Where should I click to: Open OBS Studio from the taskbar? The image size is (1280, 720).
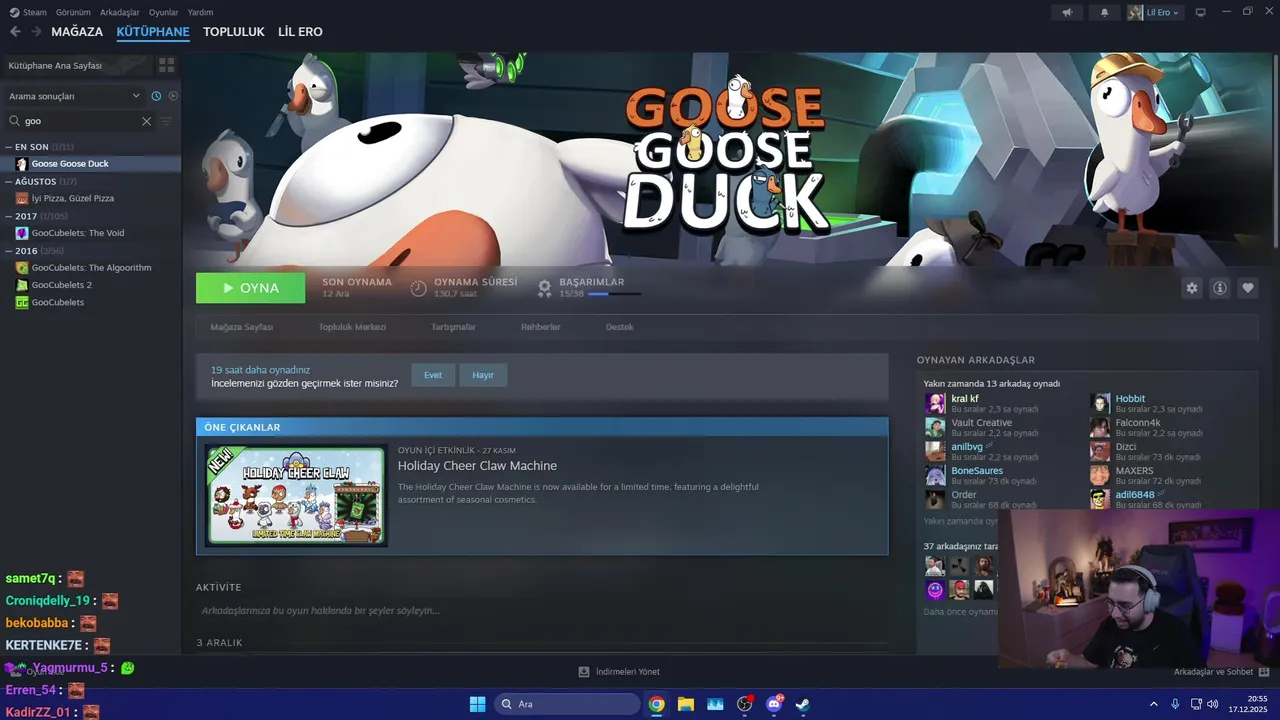coord(744,704)
